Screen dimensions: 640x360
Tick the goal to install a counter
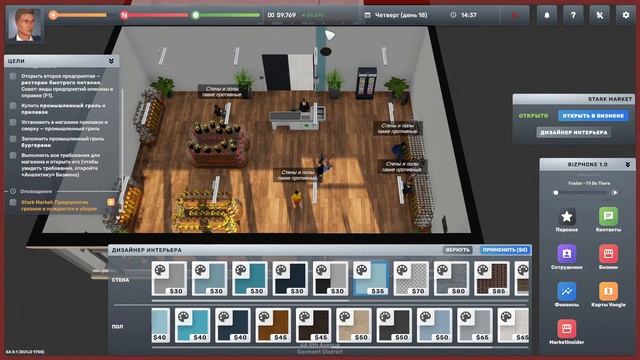(13, 122)
